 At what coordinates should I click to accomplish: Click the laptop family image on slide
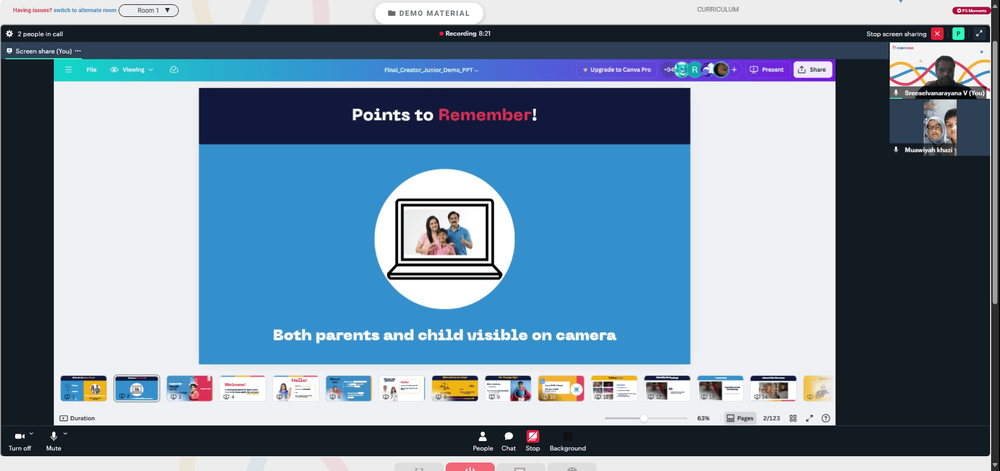445,239
